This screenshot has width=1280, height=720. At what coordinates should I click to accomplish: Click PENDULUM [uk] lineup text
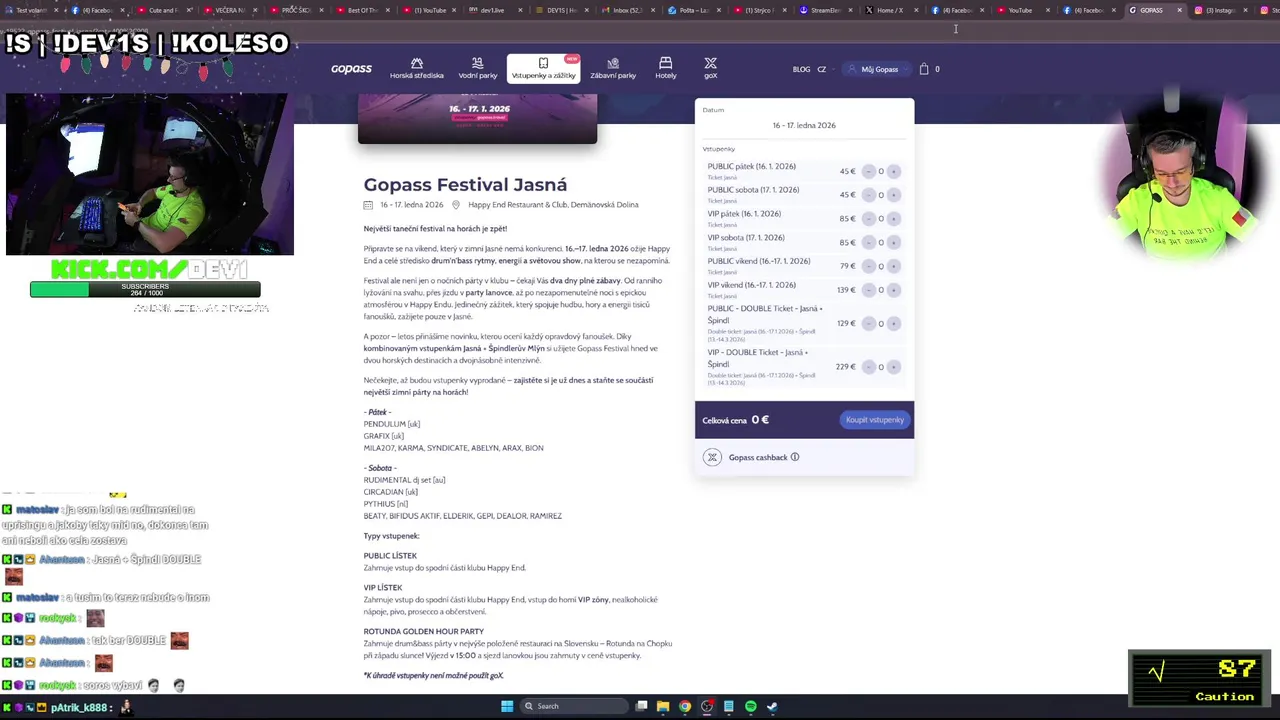(x=392, y=424)
